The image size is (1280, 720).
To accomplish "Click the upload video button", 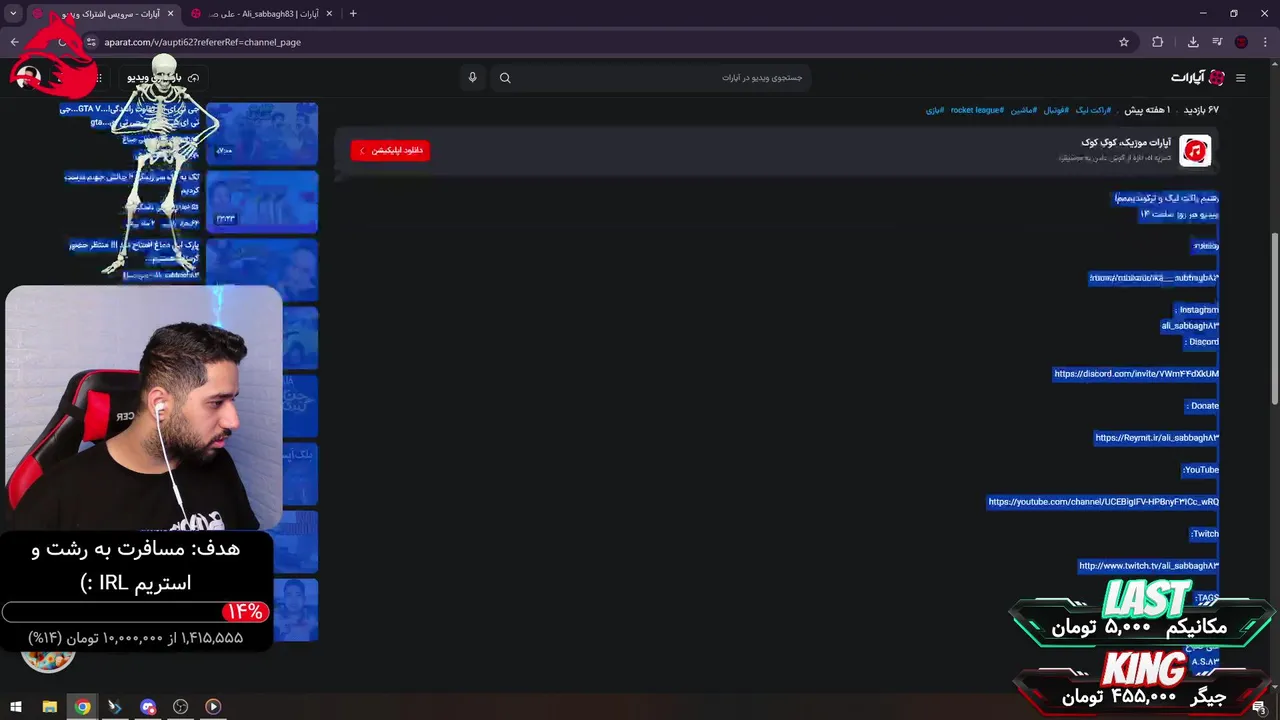I will (162, 78).
